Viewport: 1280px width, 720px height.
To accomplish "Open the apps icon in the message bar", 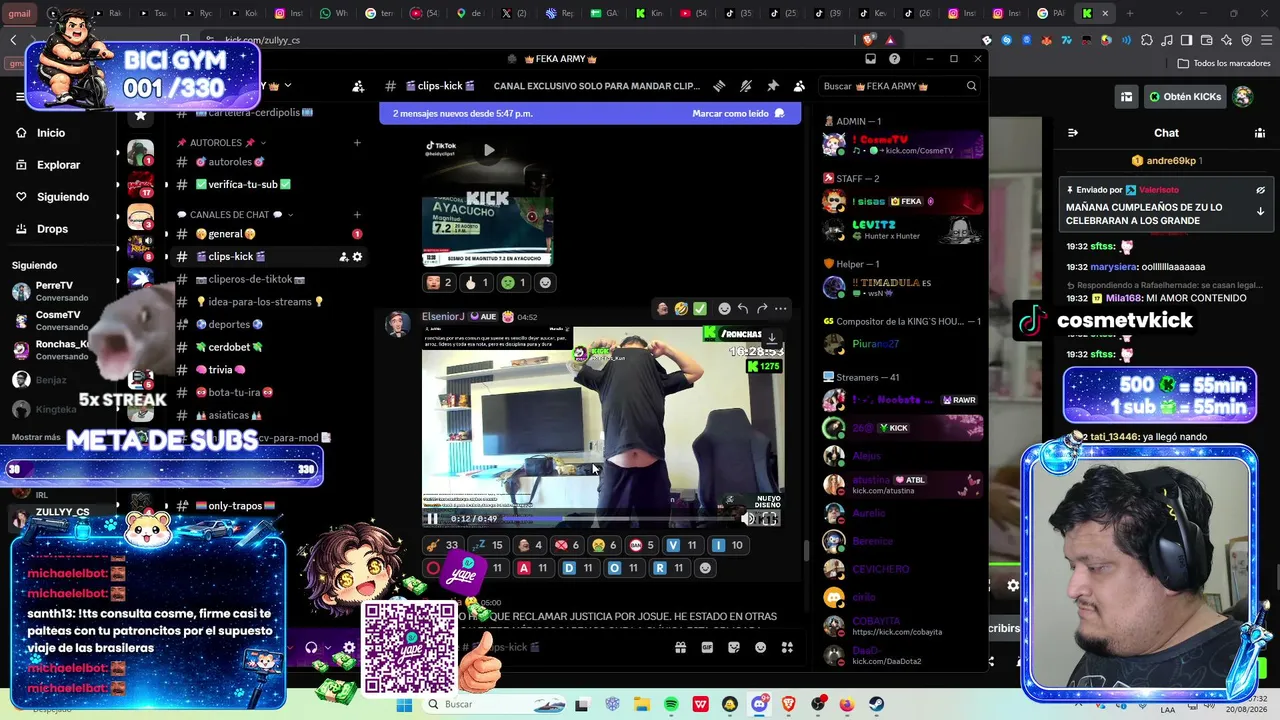I will 787,648.
